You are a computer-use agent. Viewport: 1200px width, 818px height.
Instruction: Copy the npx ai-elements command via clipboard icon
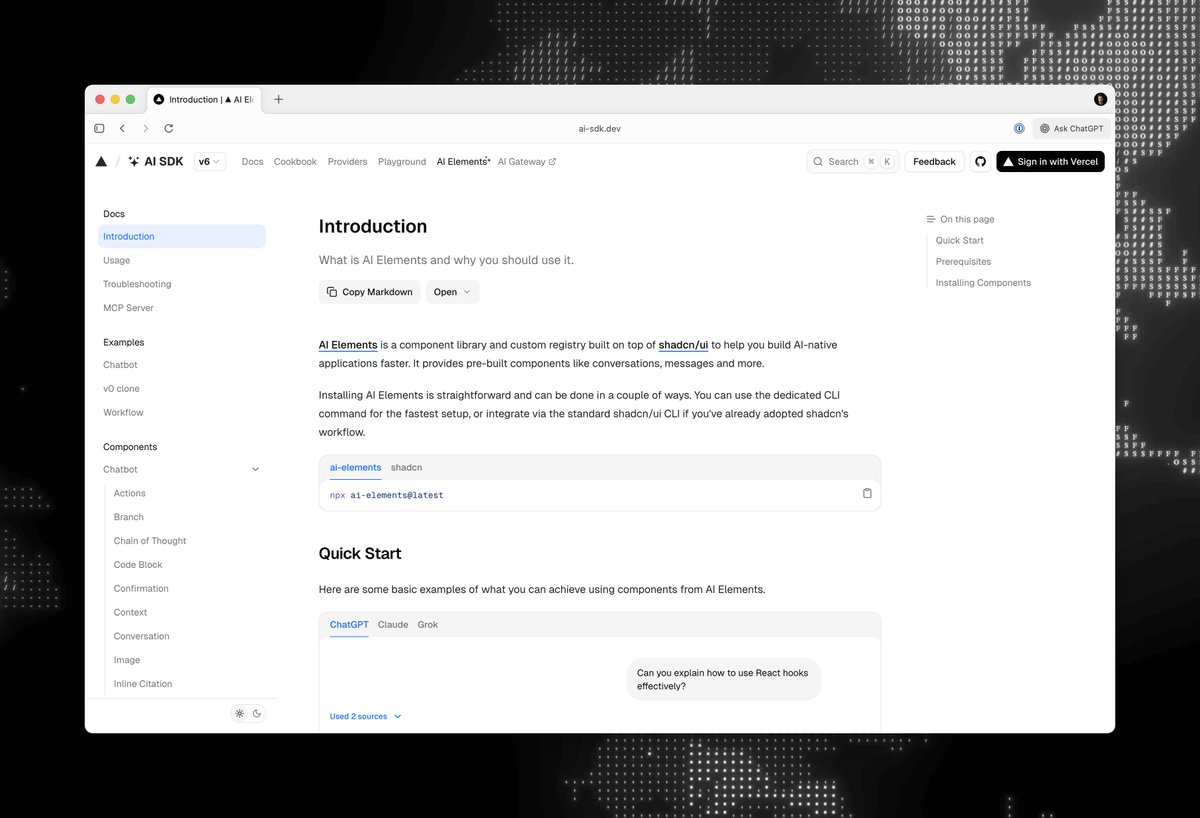pos(867,493)
